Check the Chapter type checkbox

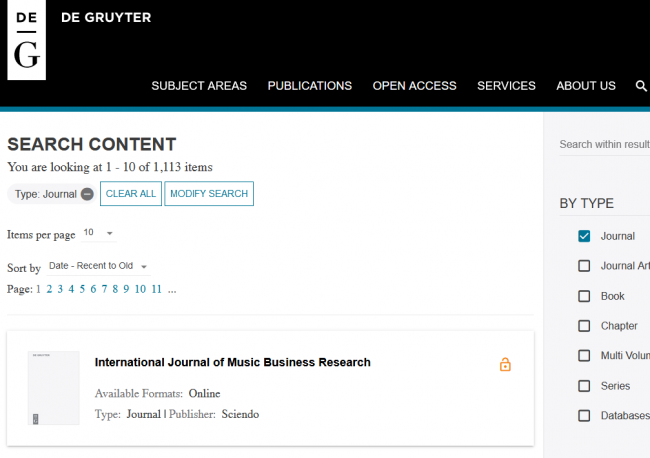584,326
